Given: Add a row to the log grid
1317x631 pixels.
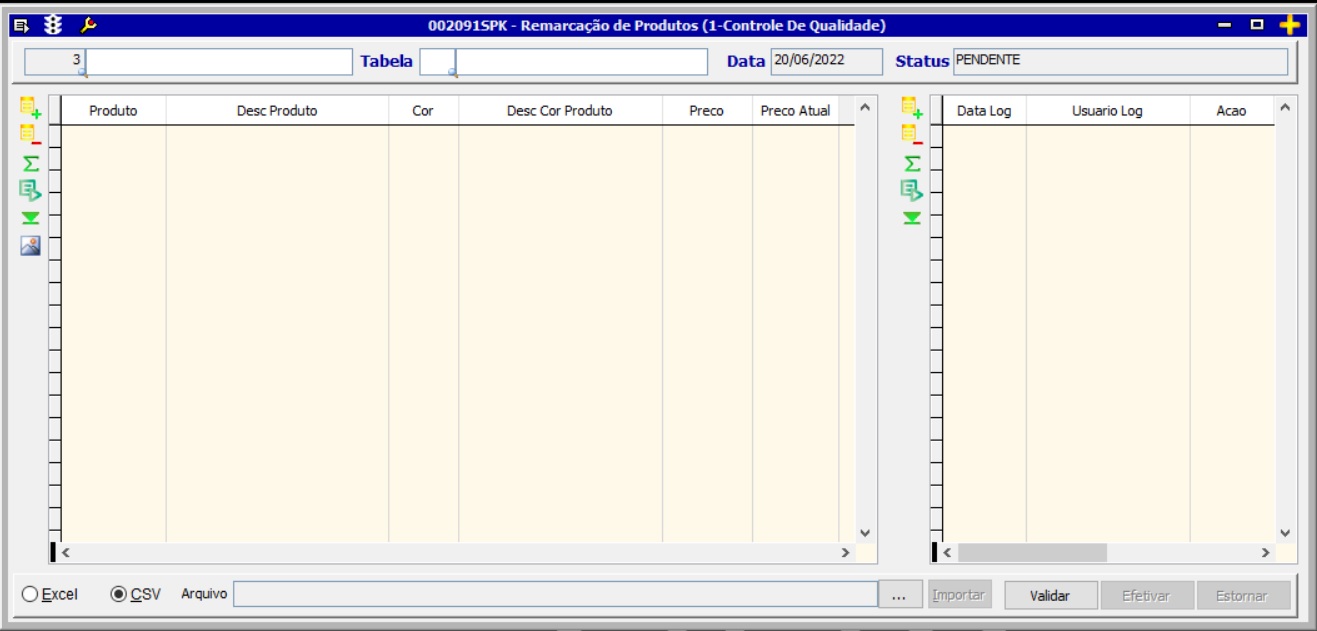Looking at the screenshot, I should tap(911, 107).
